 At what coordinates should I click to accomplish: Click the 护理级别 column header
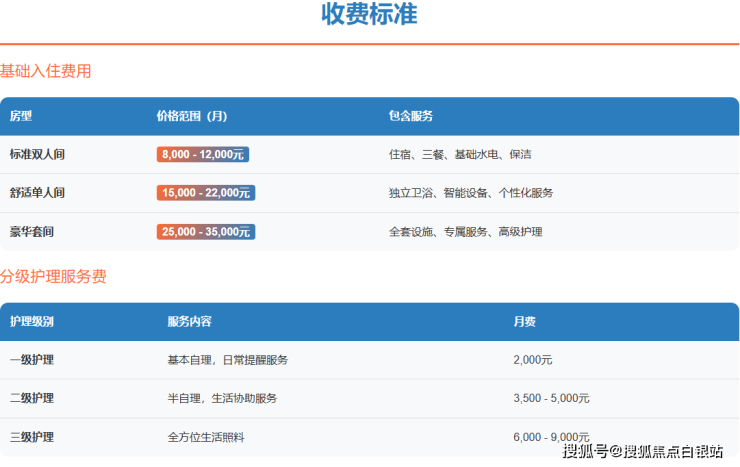pyautogui.click(x=32, y=322)
